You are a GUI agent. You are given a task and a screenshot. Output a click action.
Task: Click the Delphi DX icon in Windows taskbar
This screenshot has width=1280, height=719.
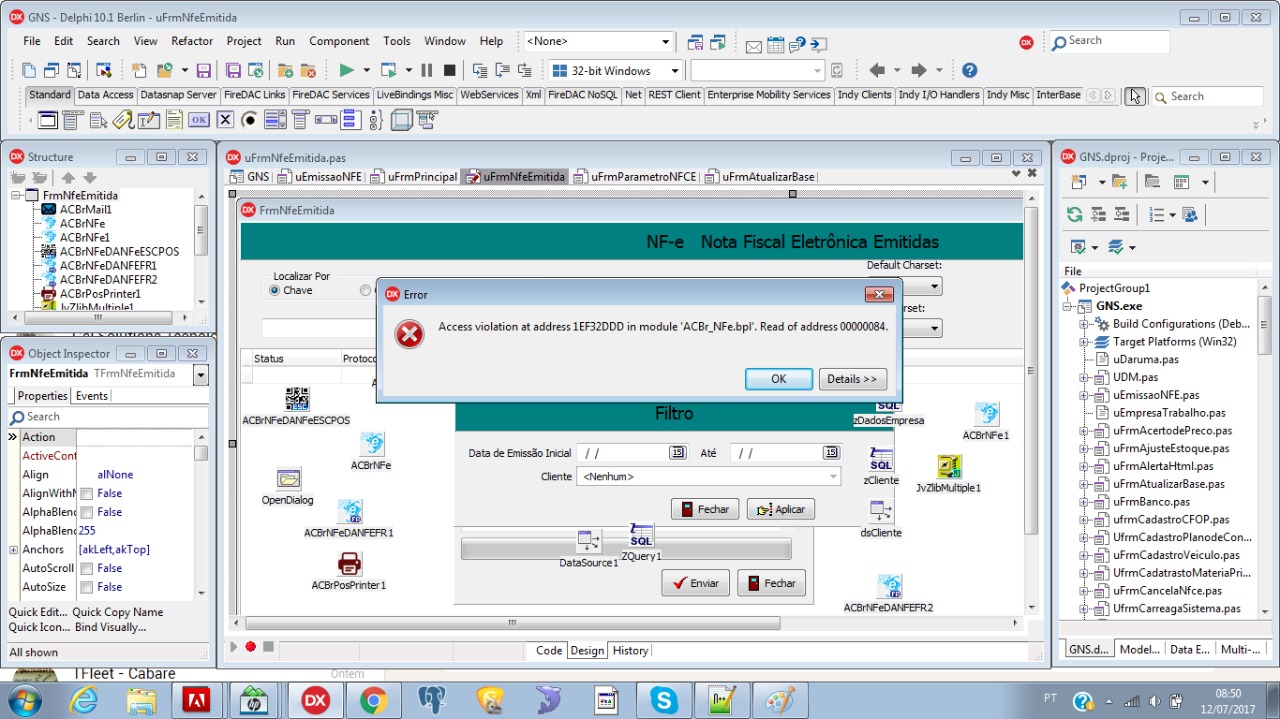pyautogui.click(x=316, y=700)
